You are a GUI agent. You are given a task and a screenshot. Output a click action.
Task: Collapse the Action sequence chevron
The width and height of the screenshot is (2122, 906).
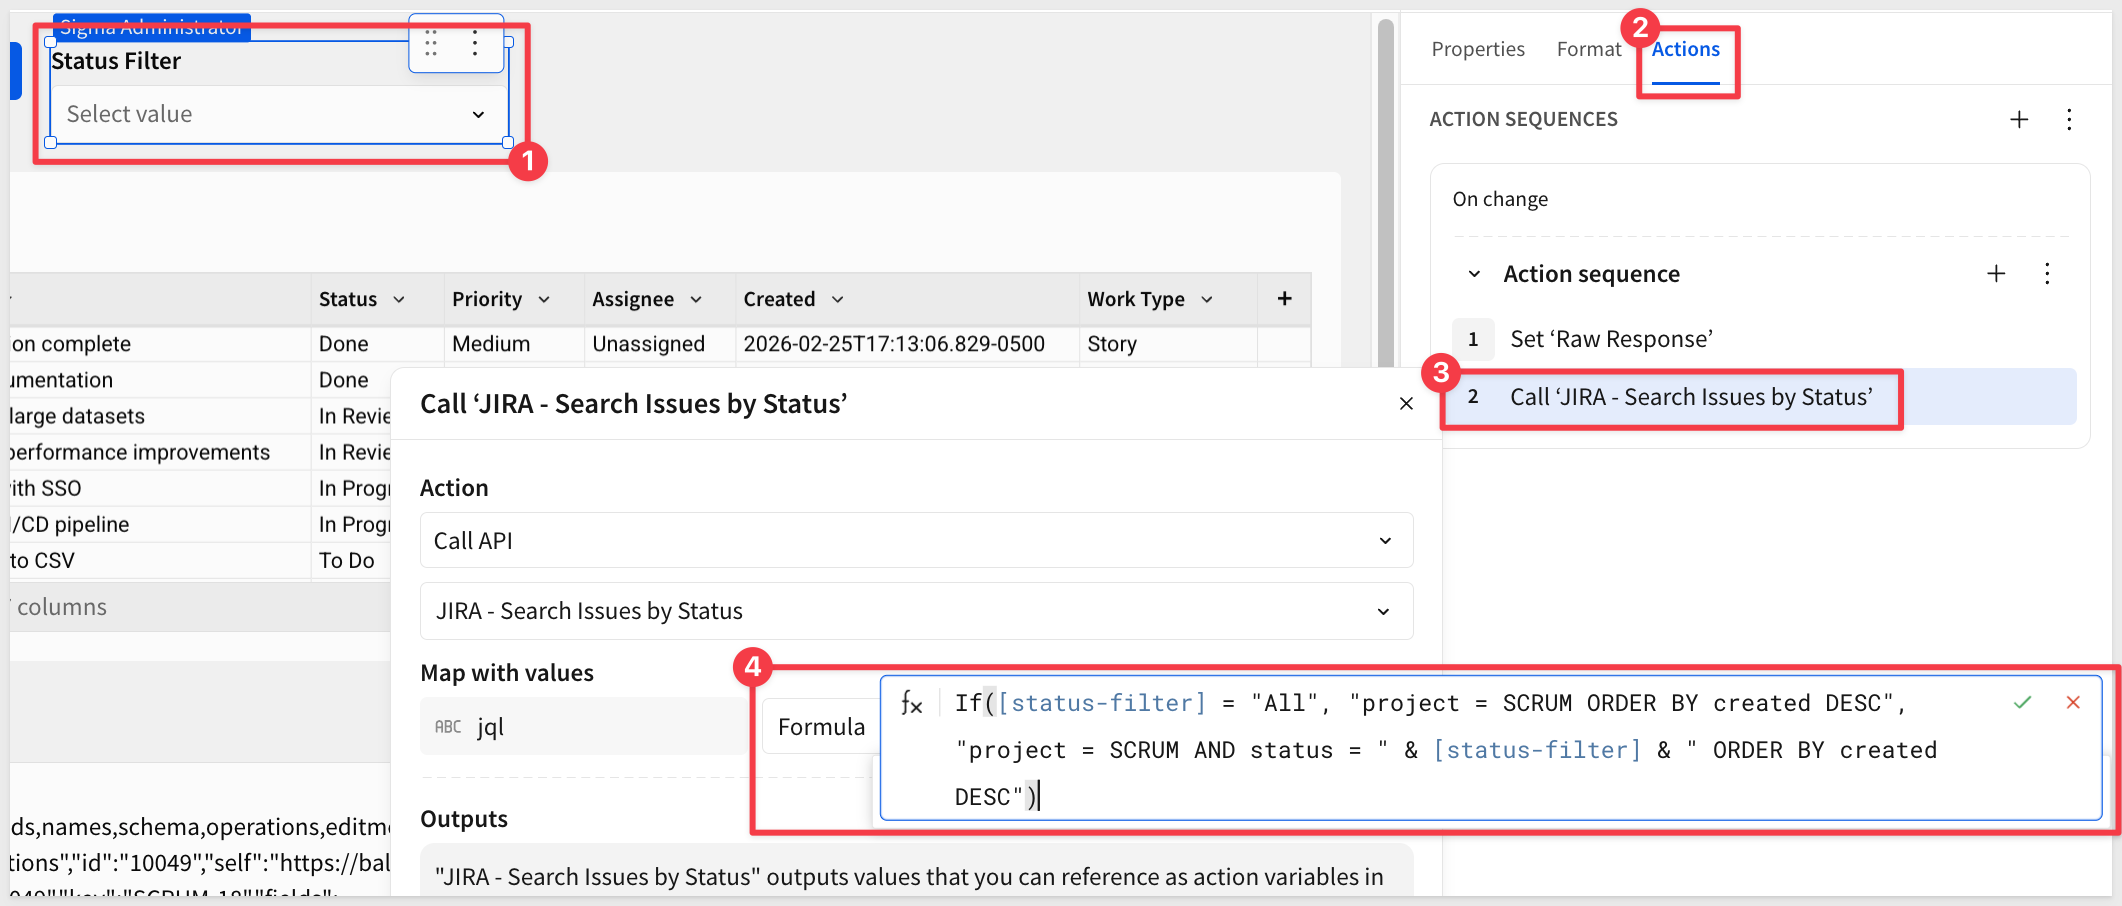1474,274
